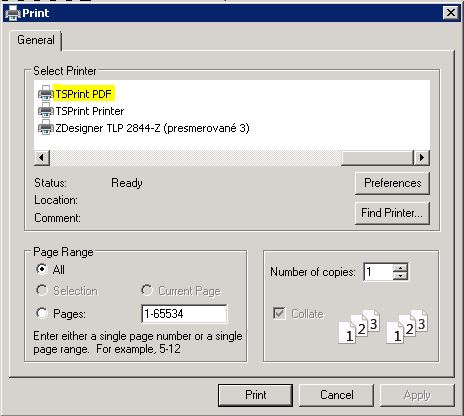464x416 pixels.
Task: Click the Pages range input field
Action: tap(184, 314)
